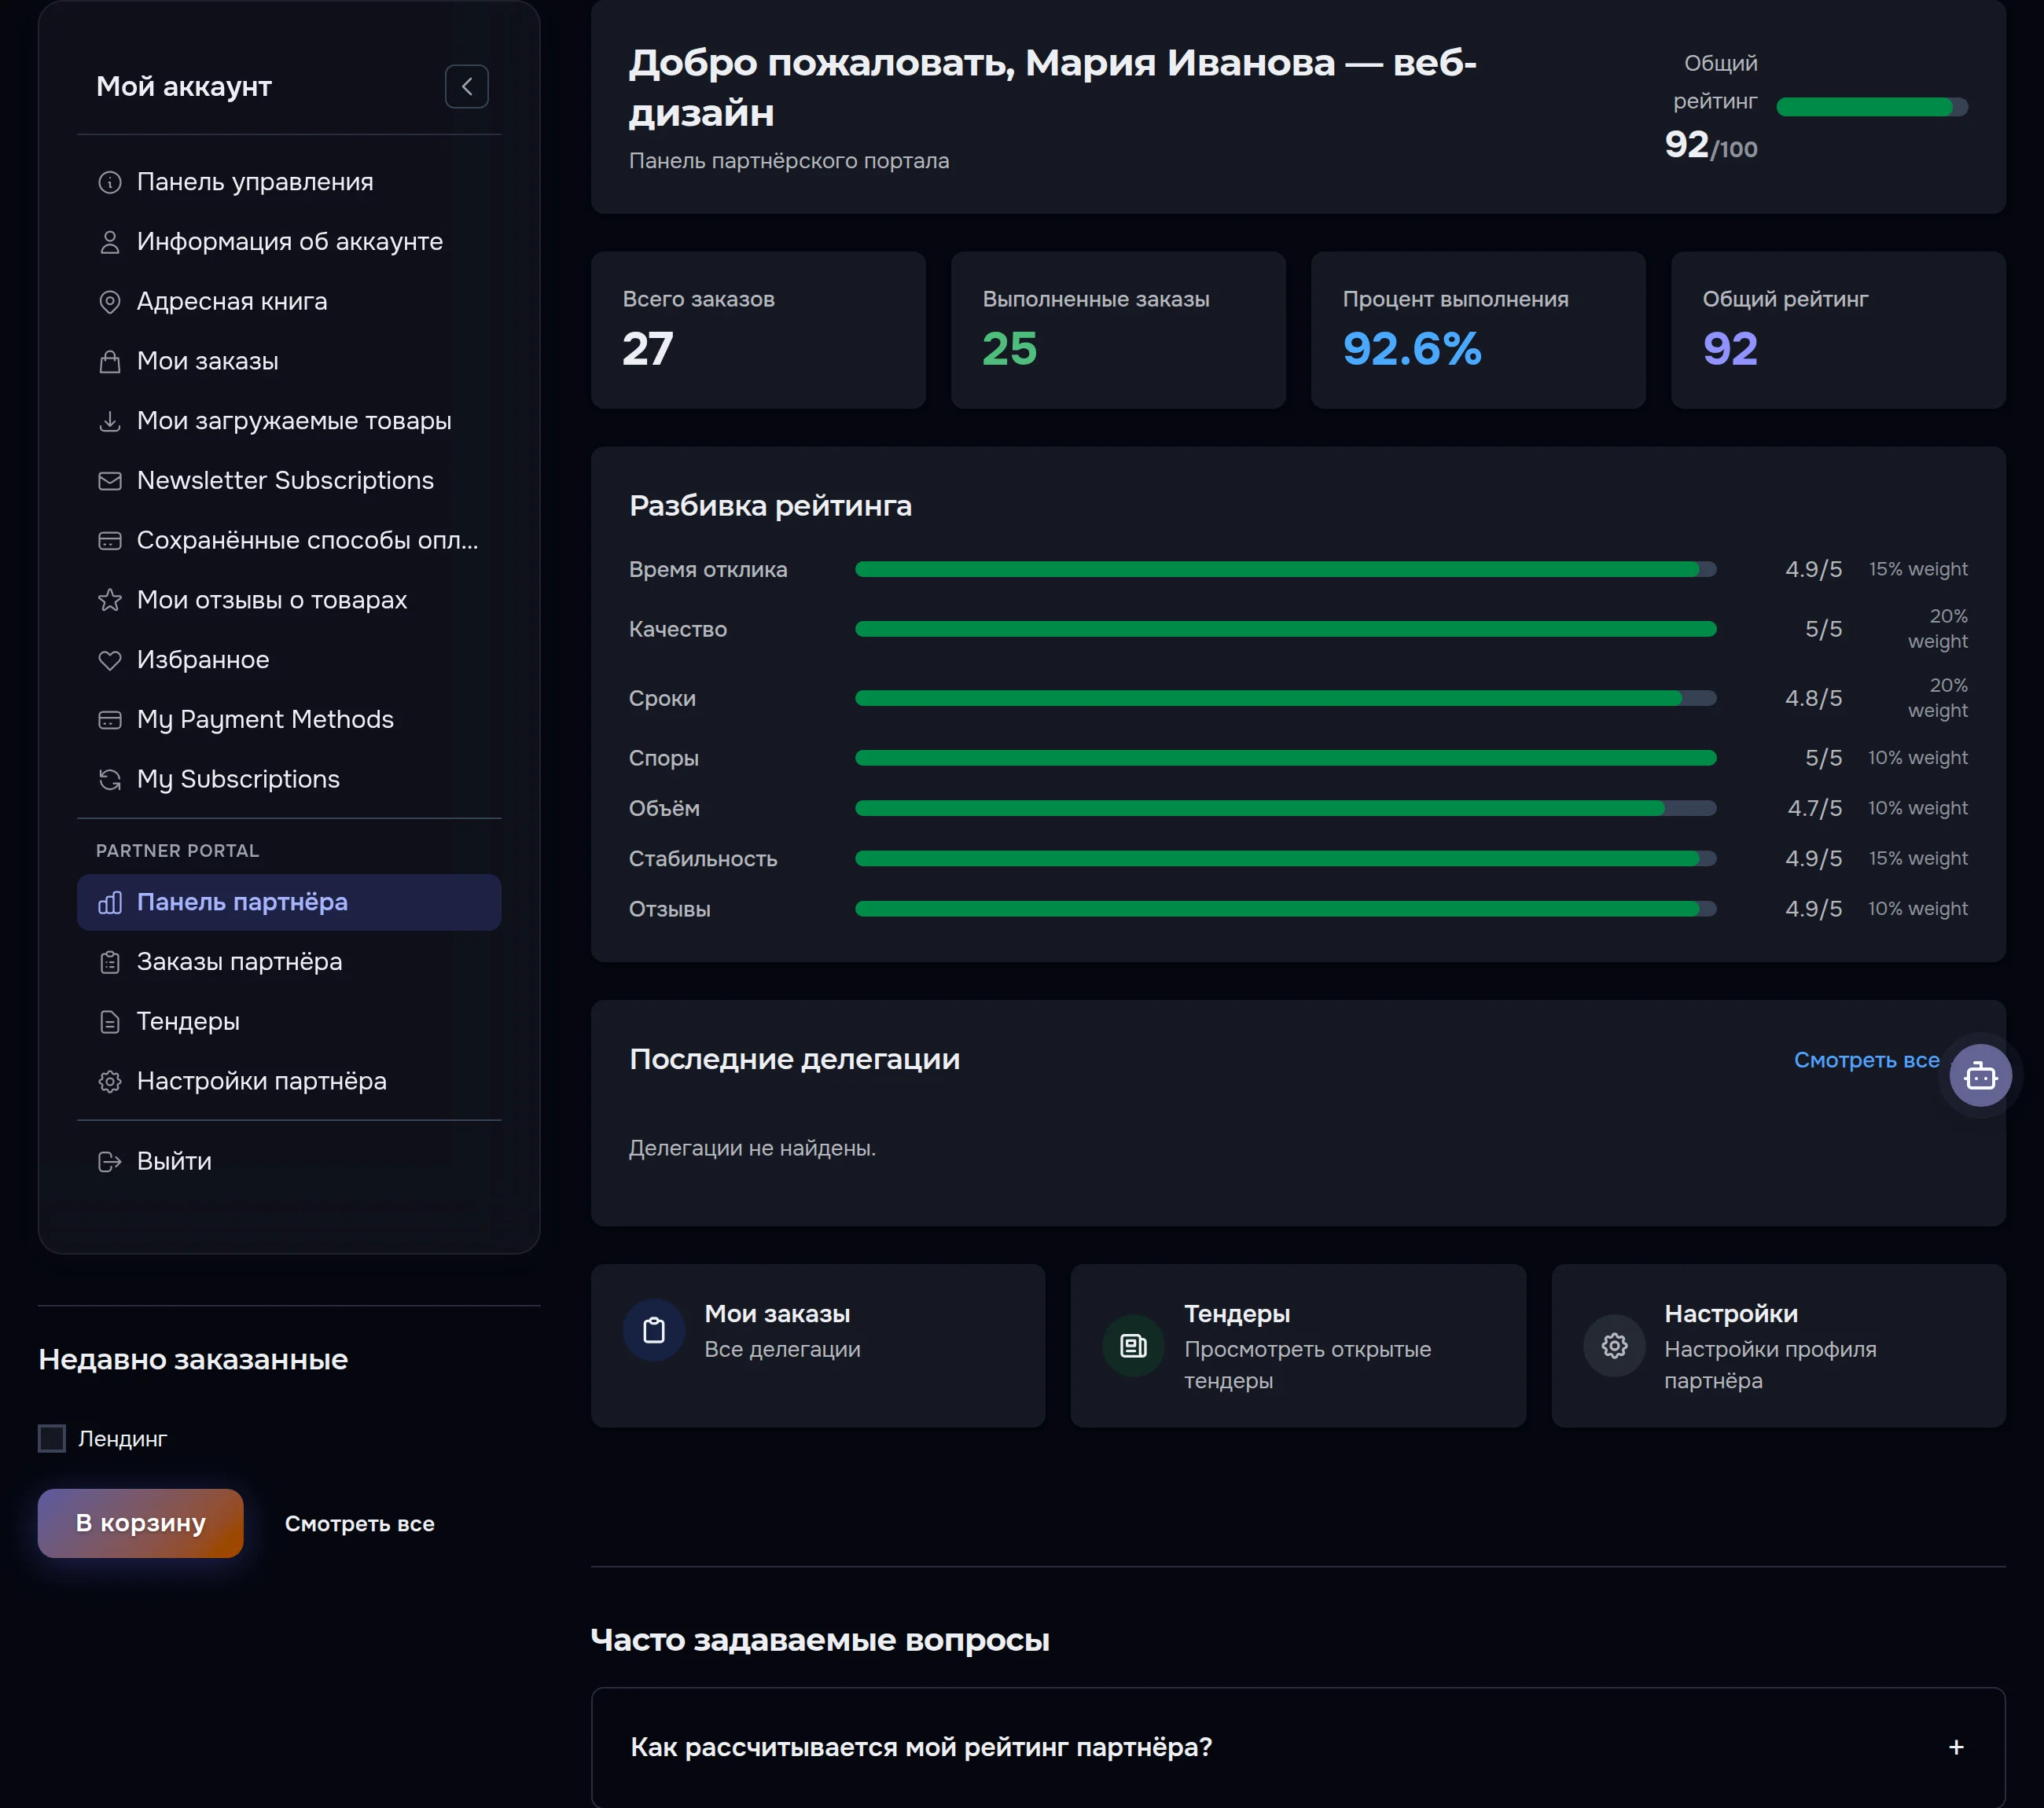
Task: Click the download icon beside Мои загружаемые товары
Action: [x=110, y=421]
